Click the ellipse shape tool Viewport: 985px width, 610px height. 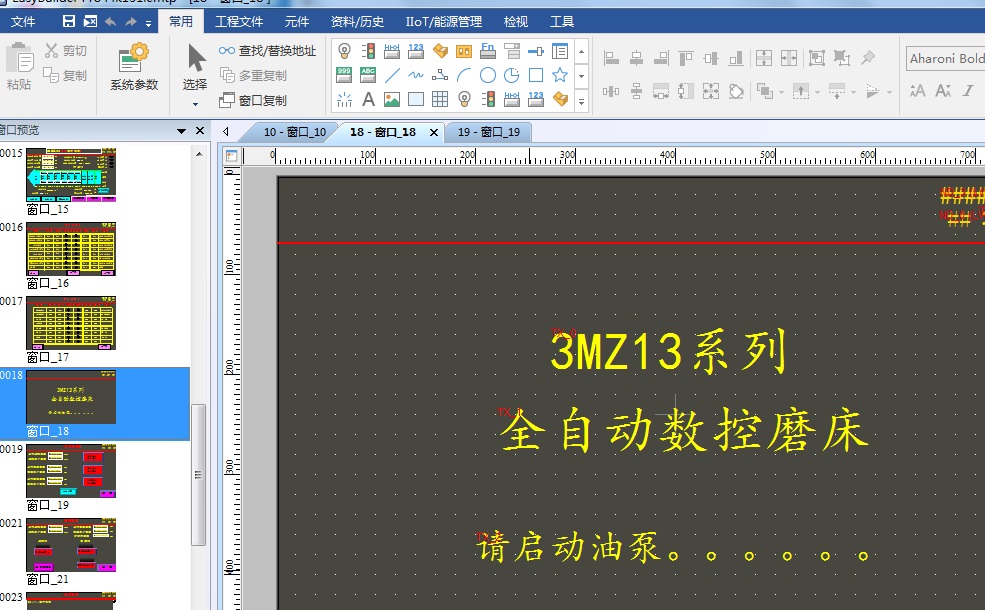point(488,75)
